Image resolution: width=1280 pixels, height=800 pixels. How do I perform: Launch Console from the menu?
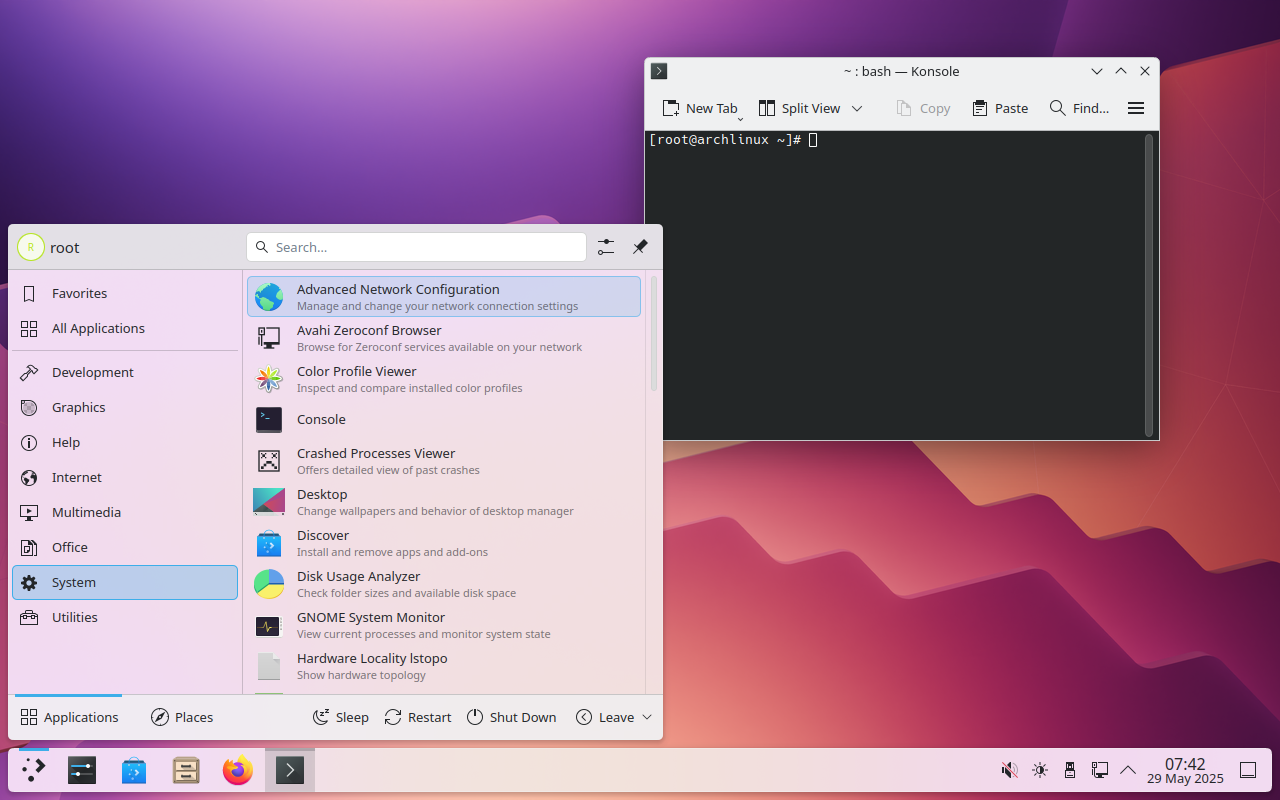444,420
